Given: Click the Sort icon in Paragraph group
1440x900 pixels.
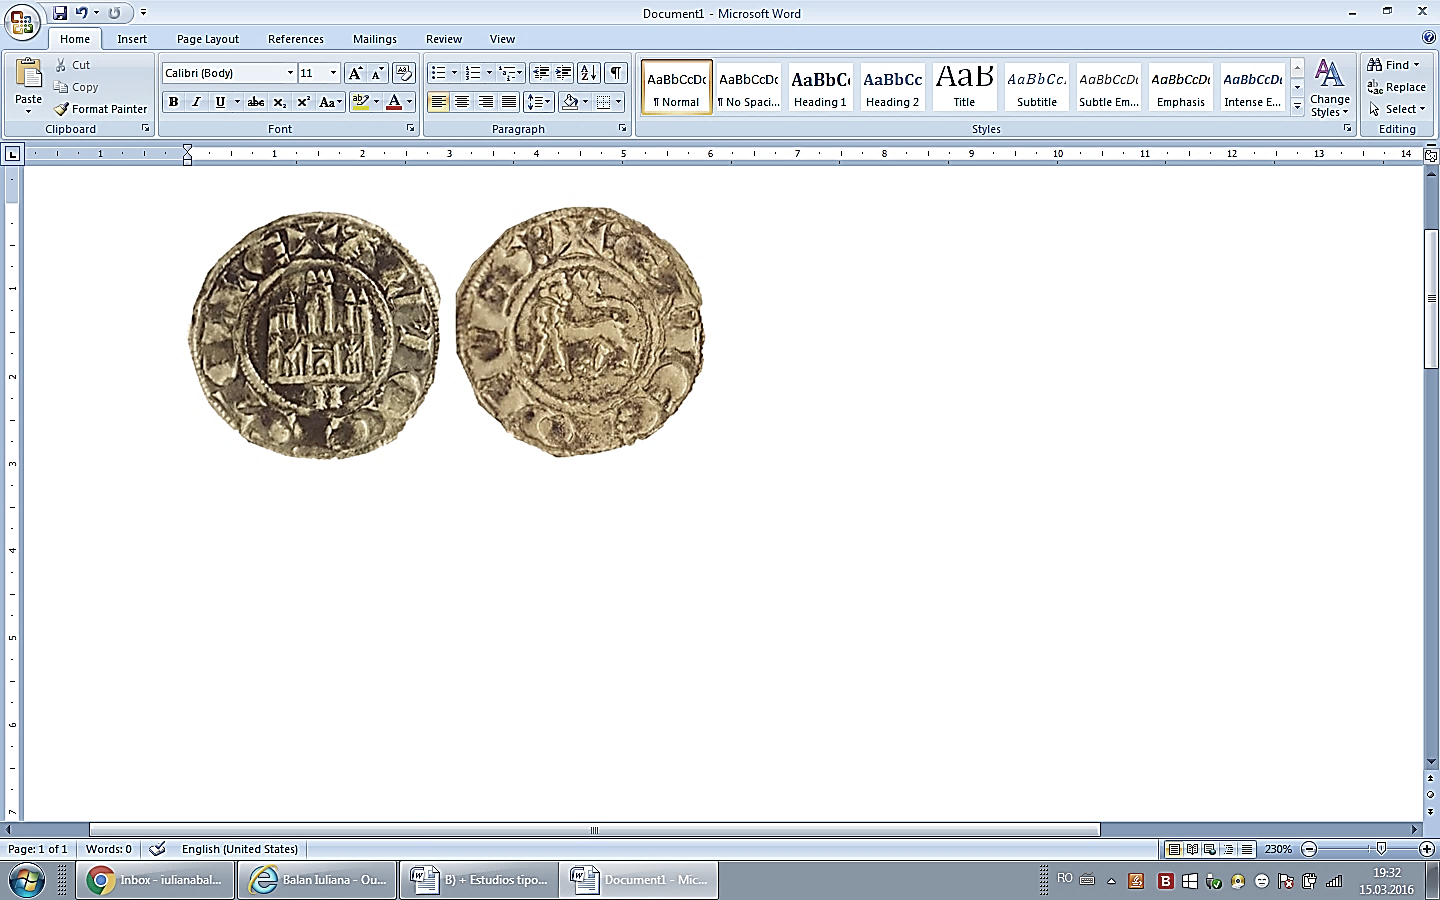Looking at the screenshot, I should click(x=589, y=73).
